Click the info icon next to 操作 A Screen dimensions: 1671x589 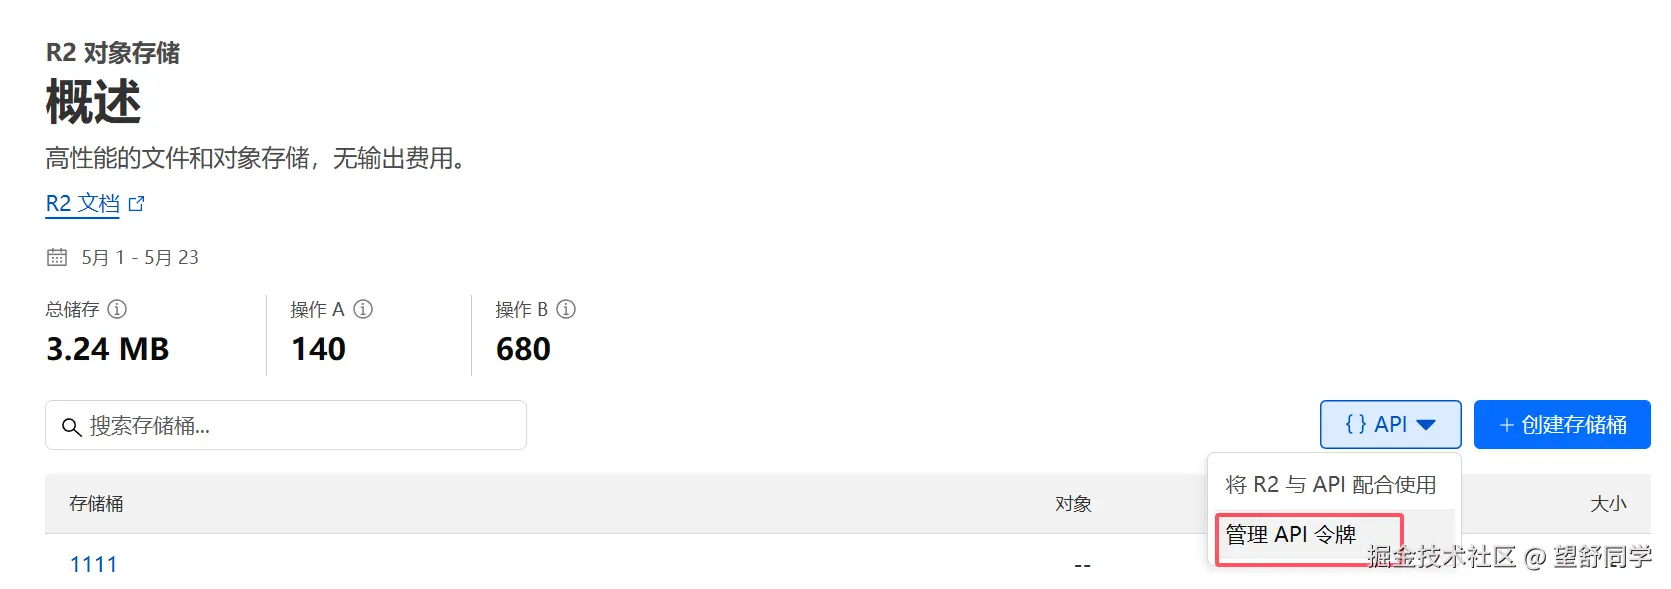[363, 309]
